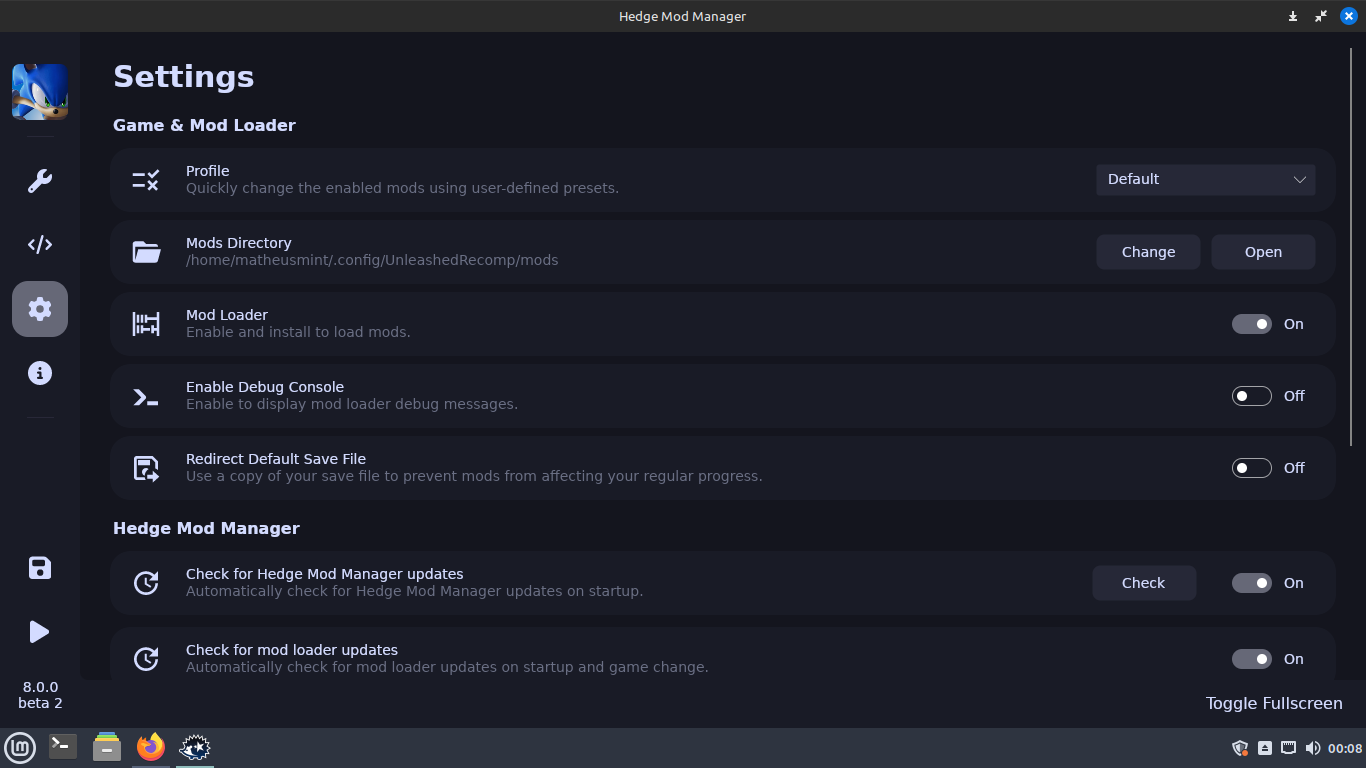Click the Off label beside Enable Debug Console
Viewport: 1366px width, 768px height.
tap(1294, 396)
